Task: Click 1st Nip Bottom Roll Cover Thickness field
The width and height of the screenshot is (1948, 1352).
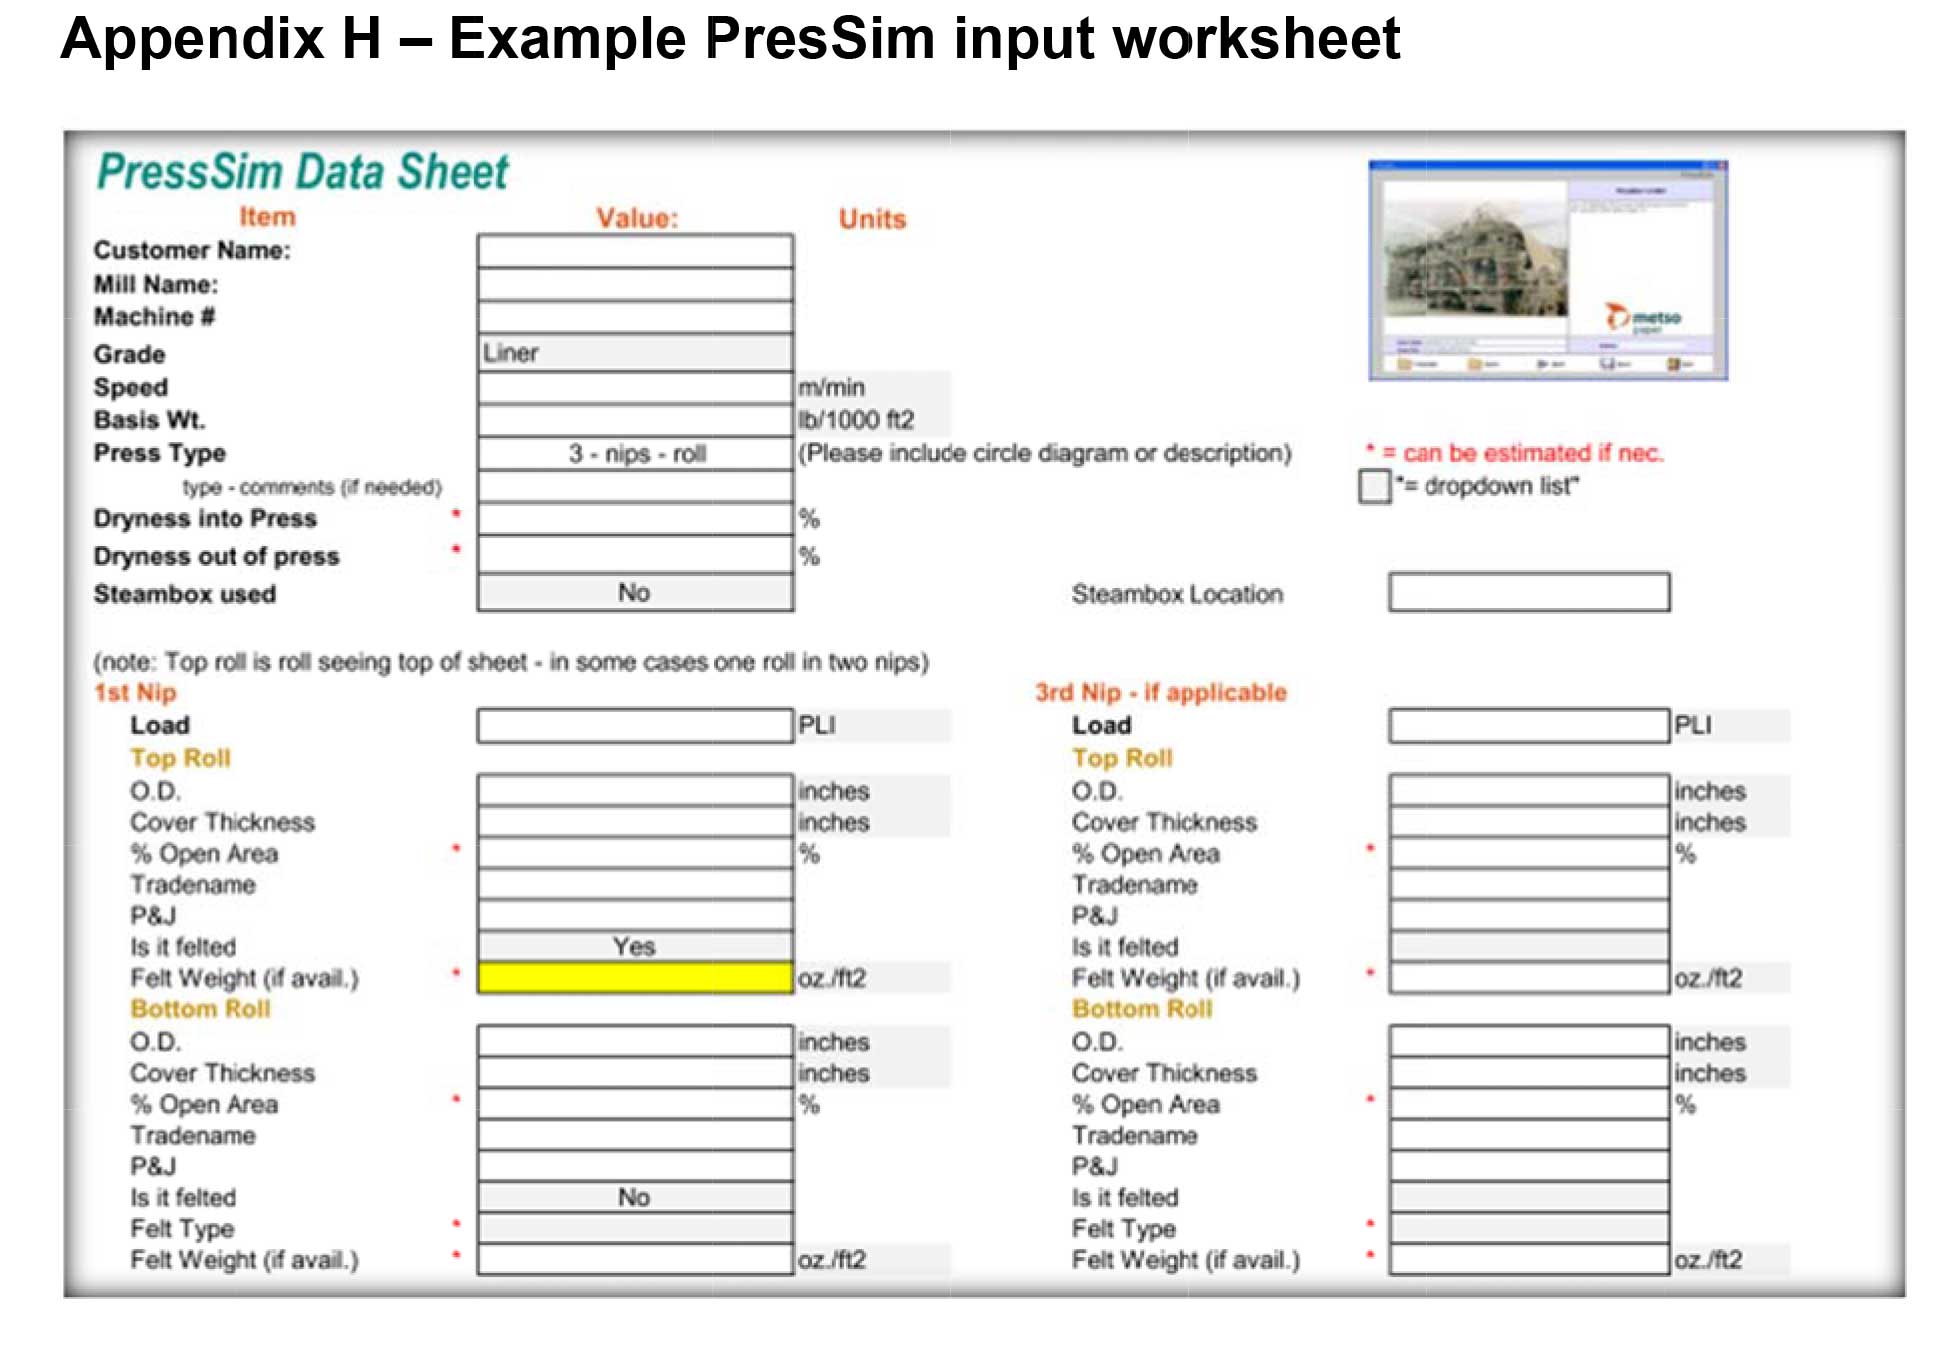Action: coord(635,1073)
